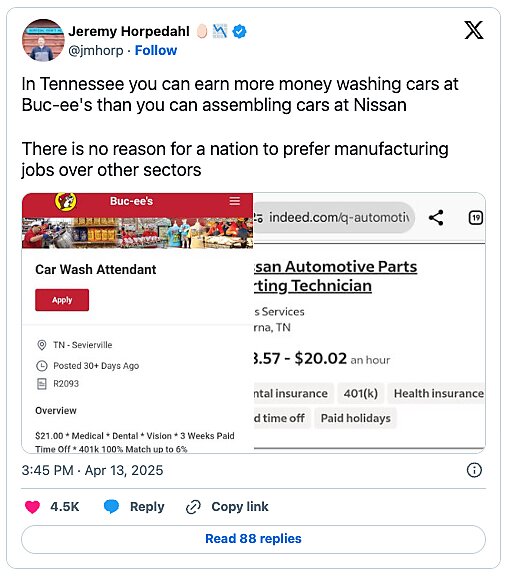The image size is (511, 581).
Task: Click the red Apply button
Action: [62, 300]
